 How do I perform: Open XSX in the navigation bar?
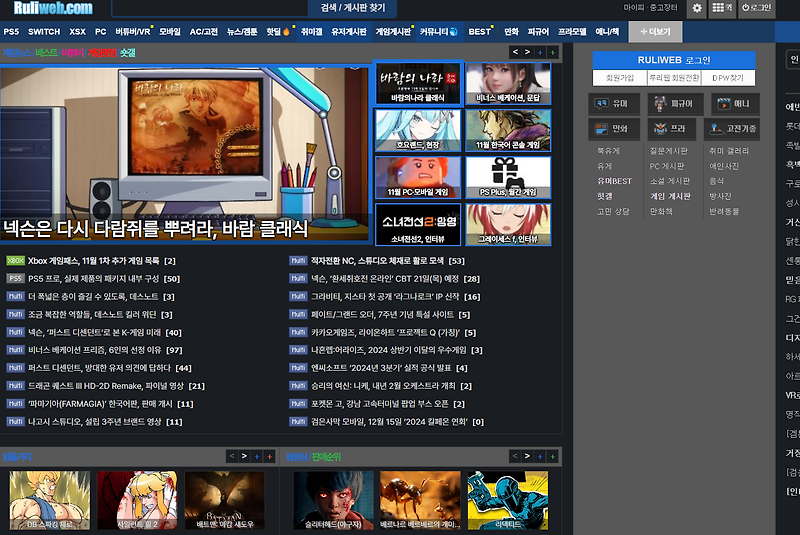[x=78, y=32]
